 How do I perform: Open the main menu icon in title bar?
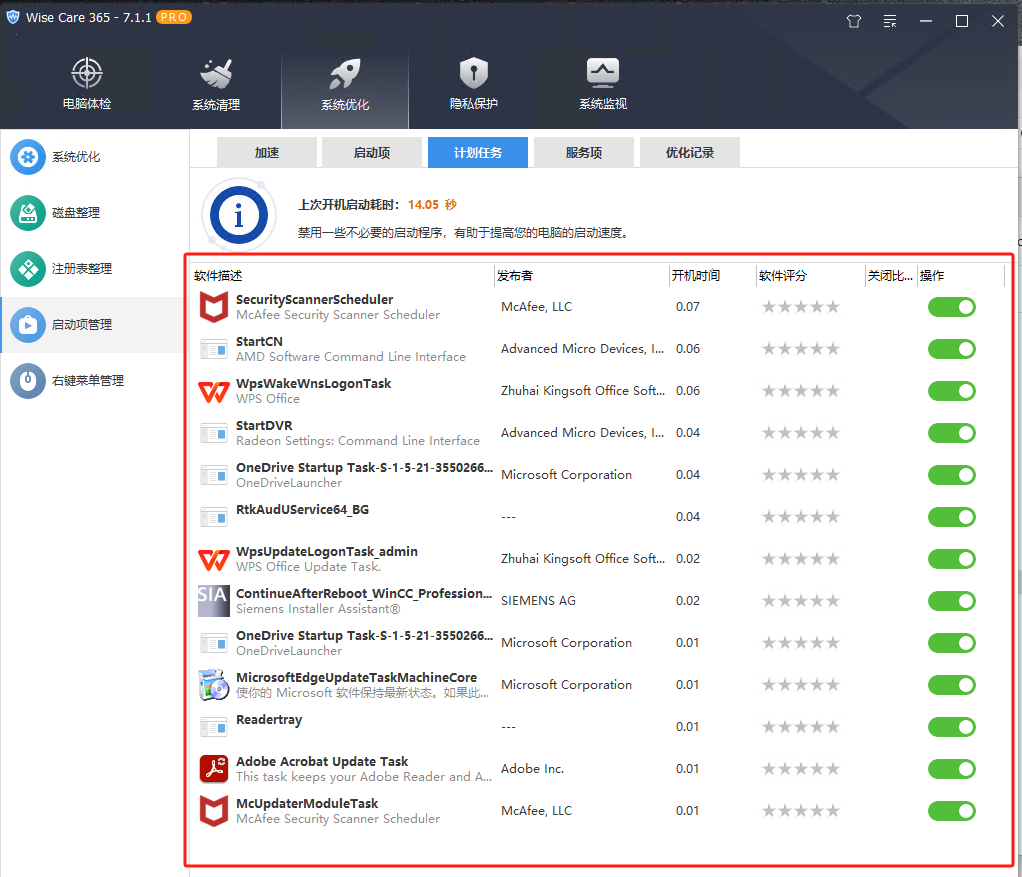tap(890, 22)
